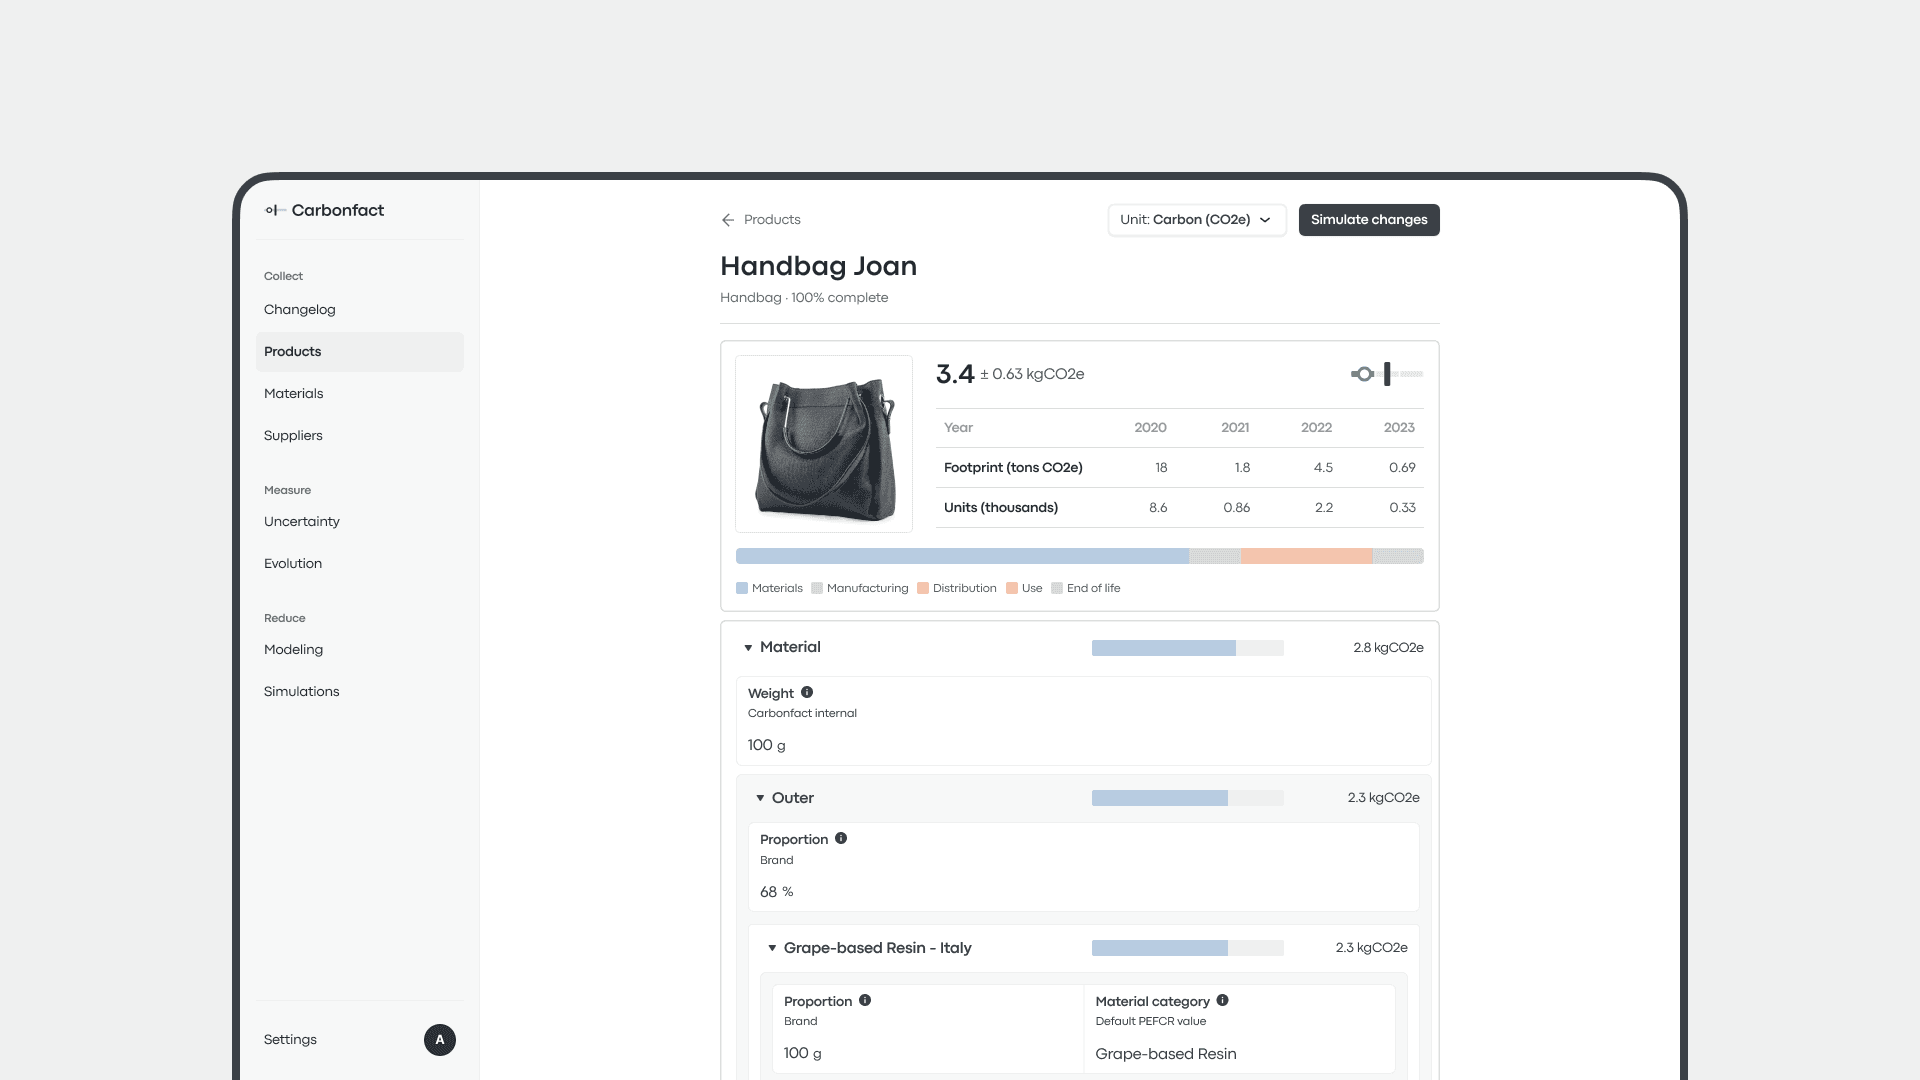This screenshot has height=1080, width=1920.
Task: Click the Carbonfact logo icon
Action: (275, 210)
